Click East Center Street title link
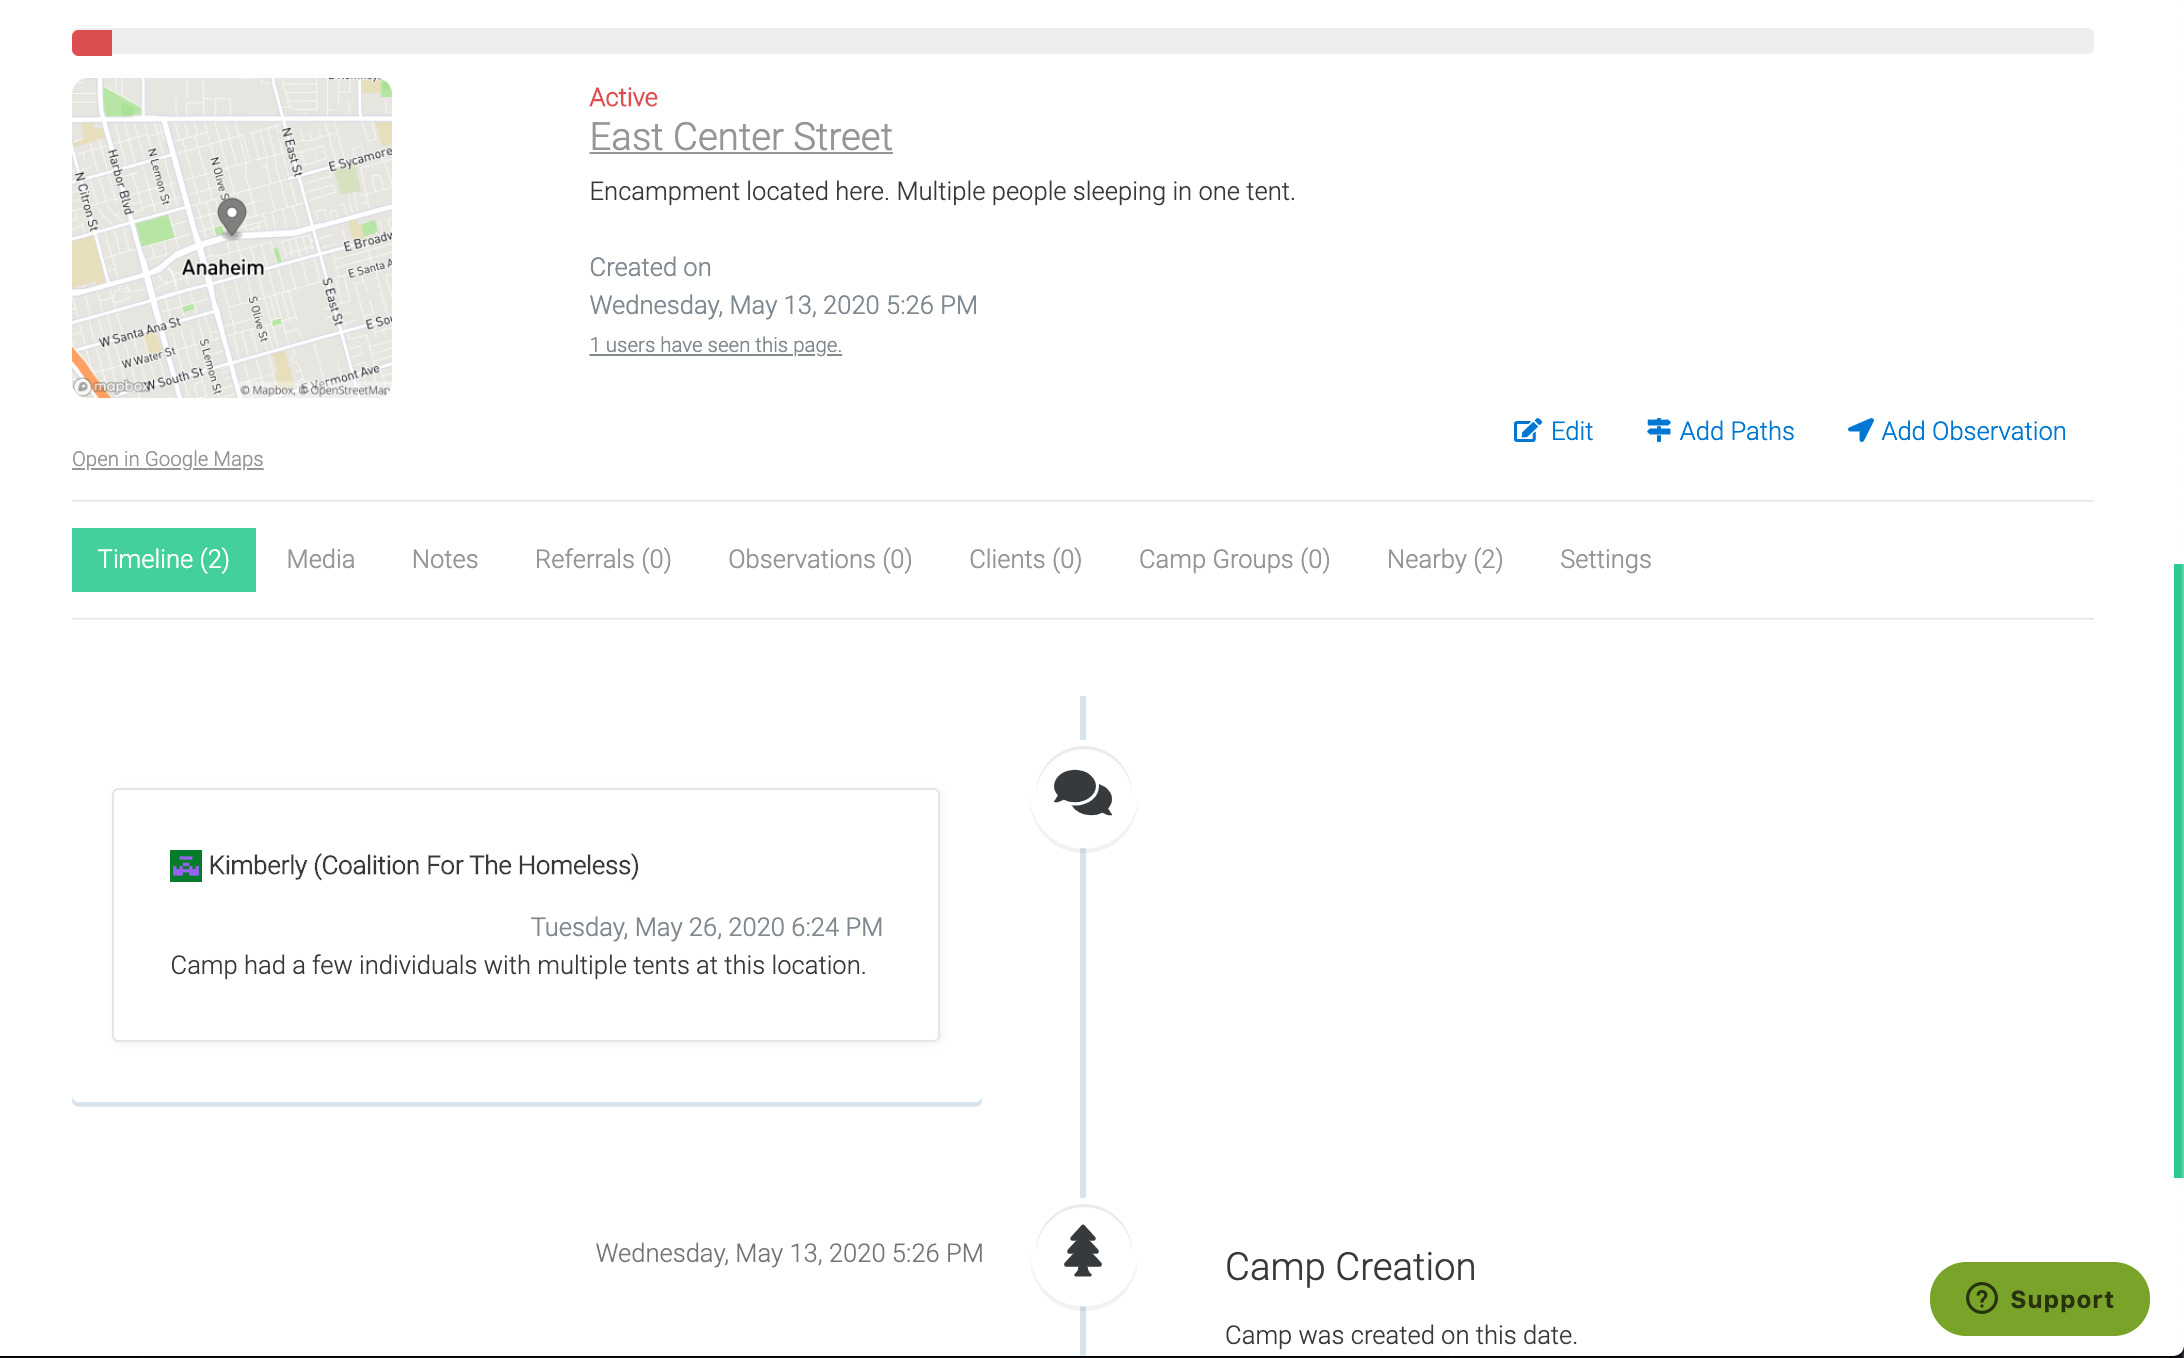Screen dimensions: 2184x1358 (740, 137)
